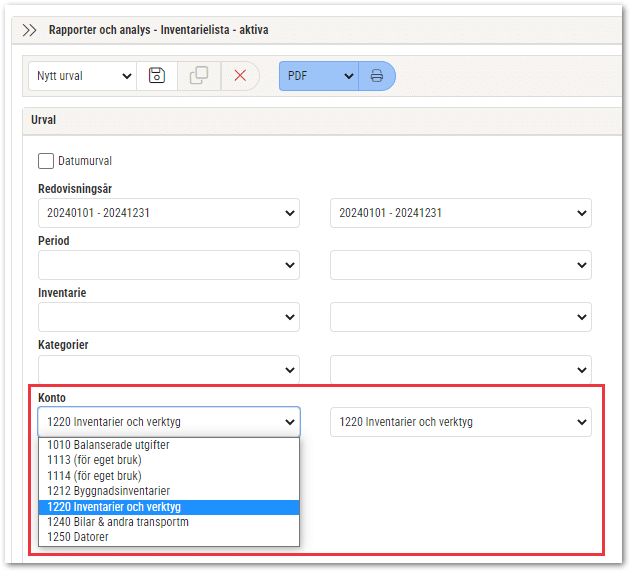Open the first Period dropdown
This screenshot has height=572, width=631.
169,265
